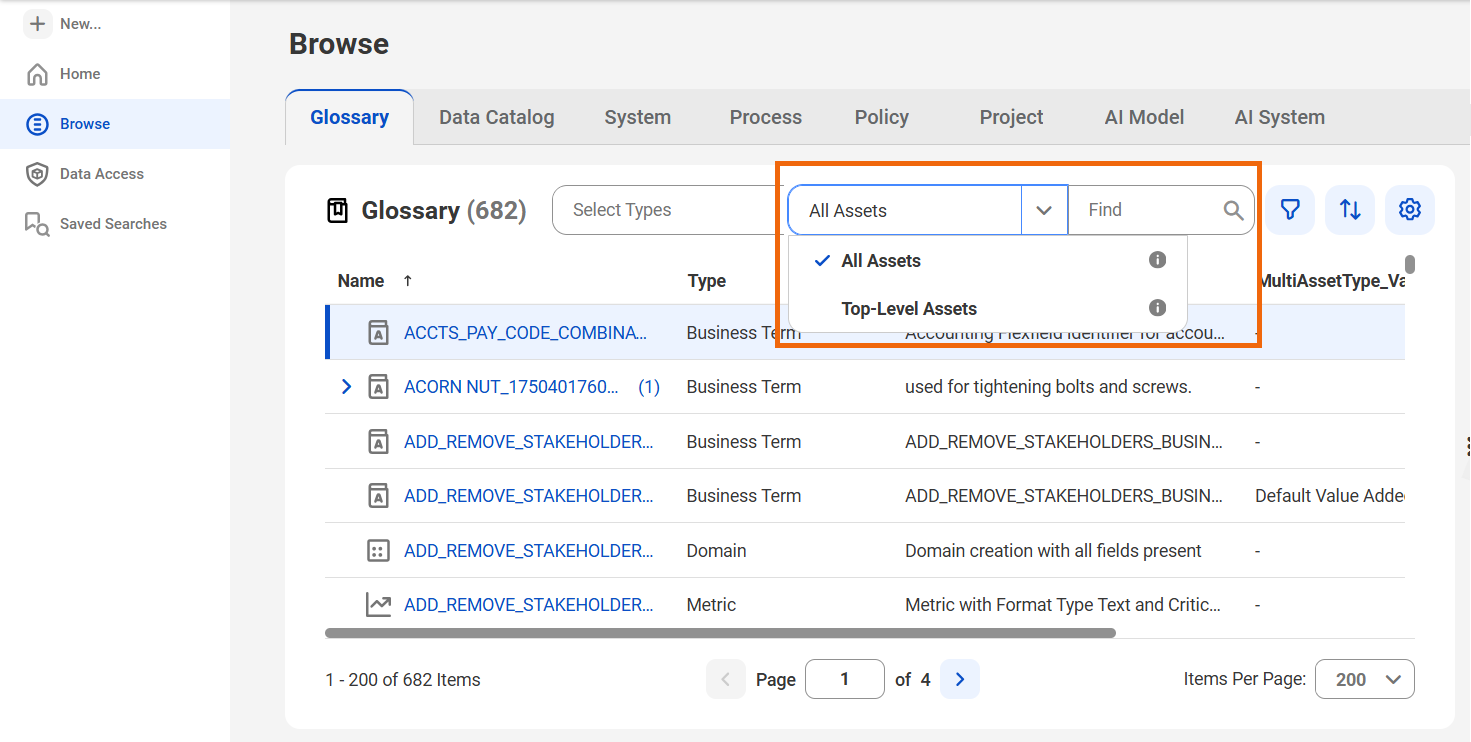The width and height of the screenshot is (1471, 742).
Task: Click the "Metric" type cell
Action: coord(711,605)
